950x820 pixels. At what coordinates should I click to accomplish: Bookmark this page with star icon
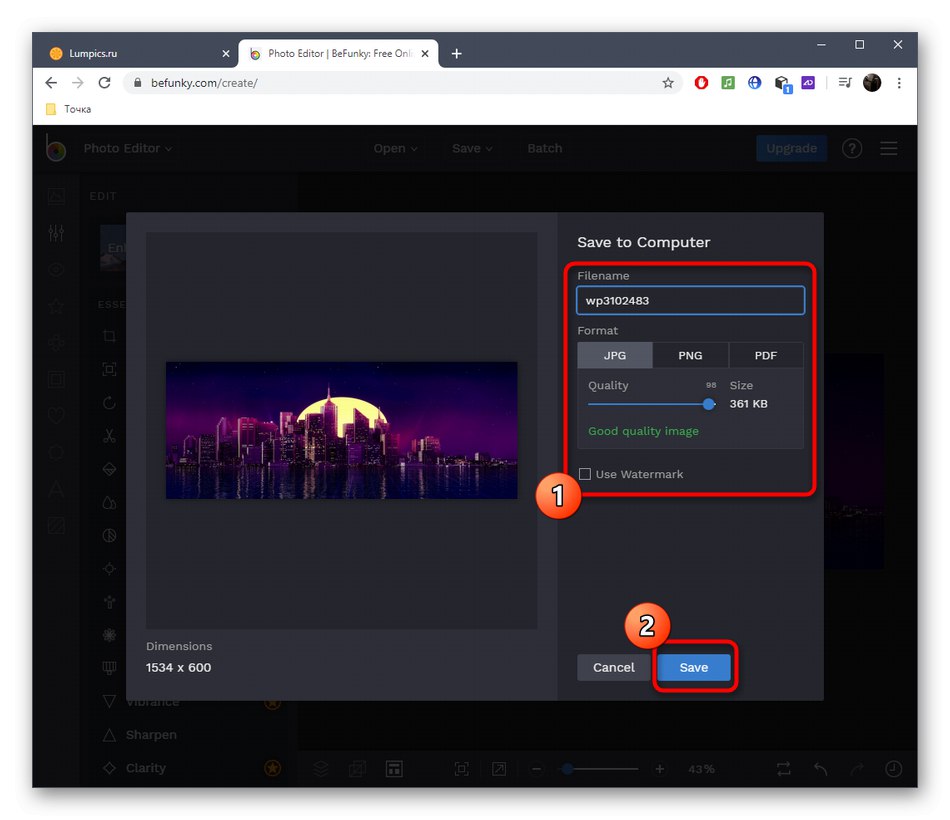coord(668,83)
